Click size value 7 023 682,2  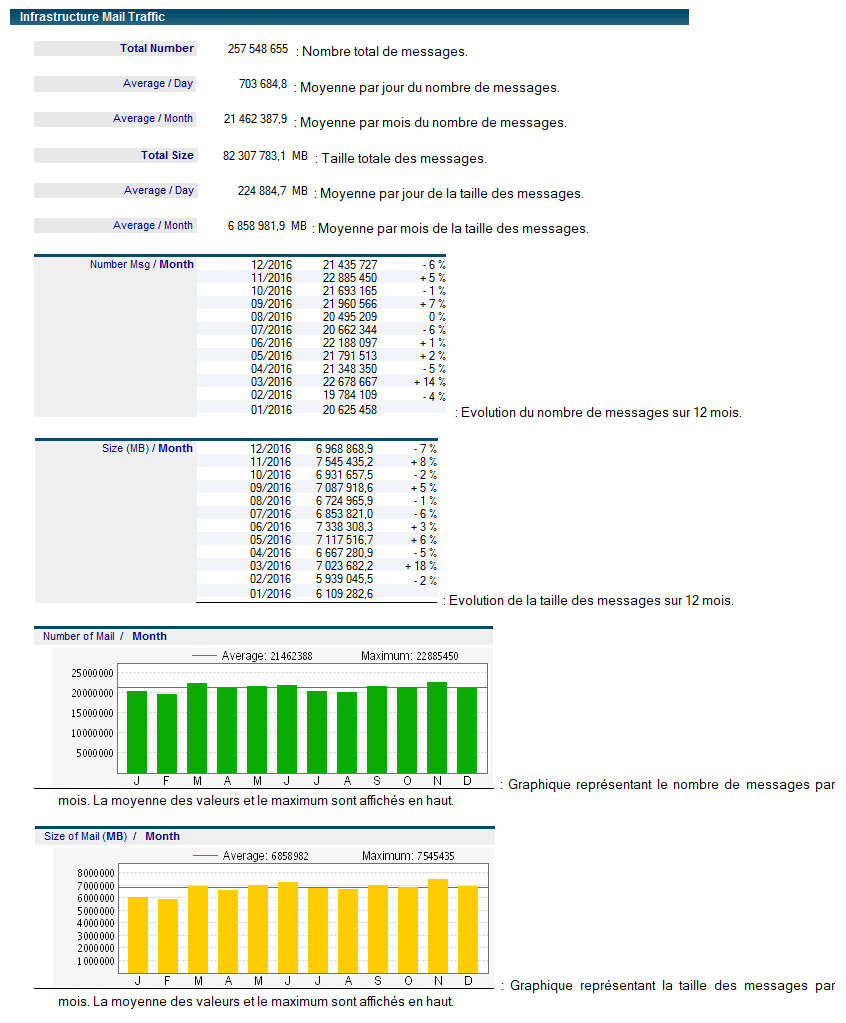[344, 566]
